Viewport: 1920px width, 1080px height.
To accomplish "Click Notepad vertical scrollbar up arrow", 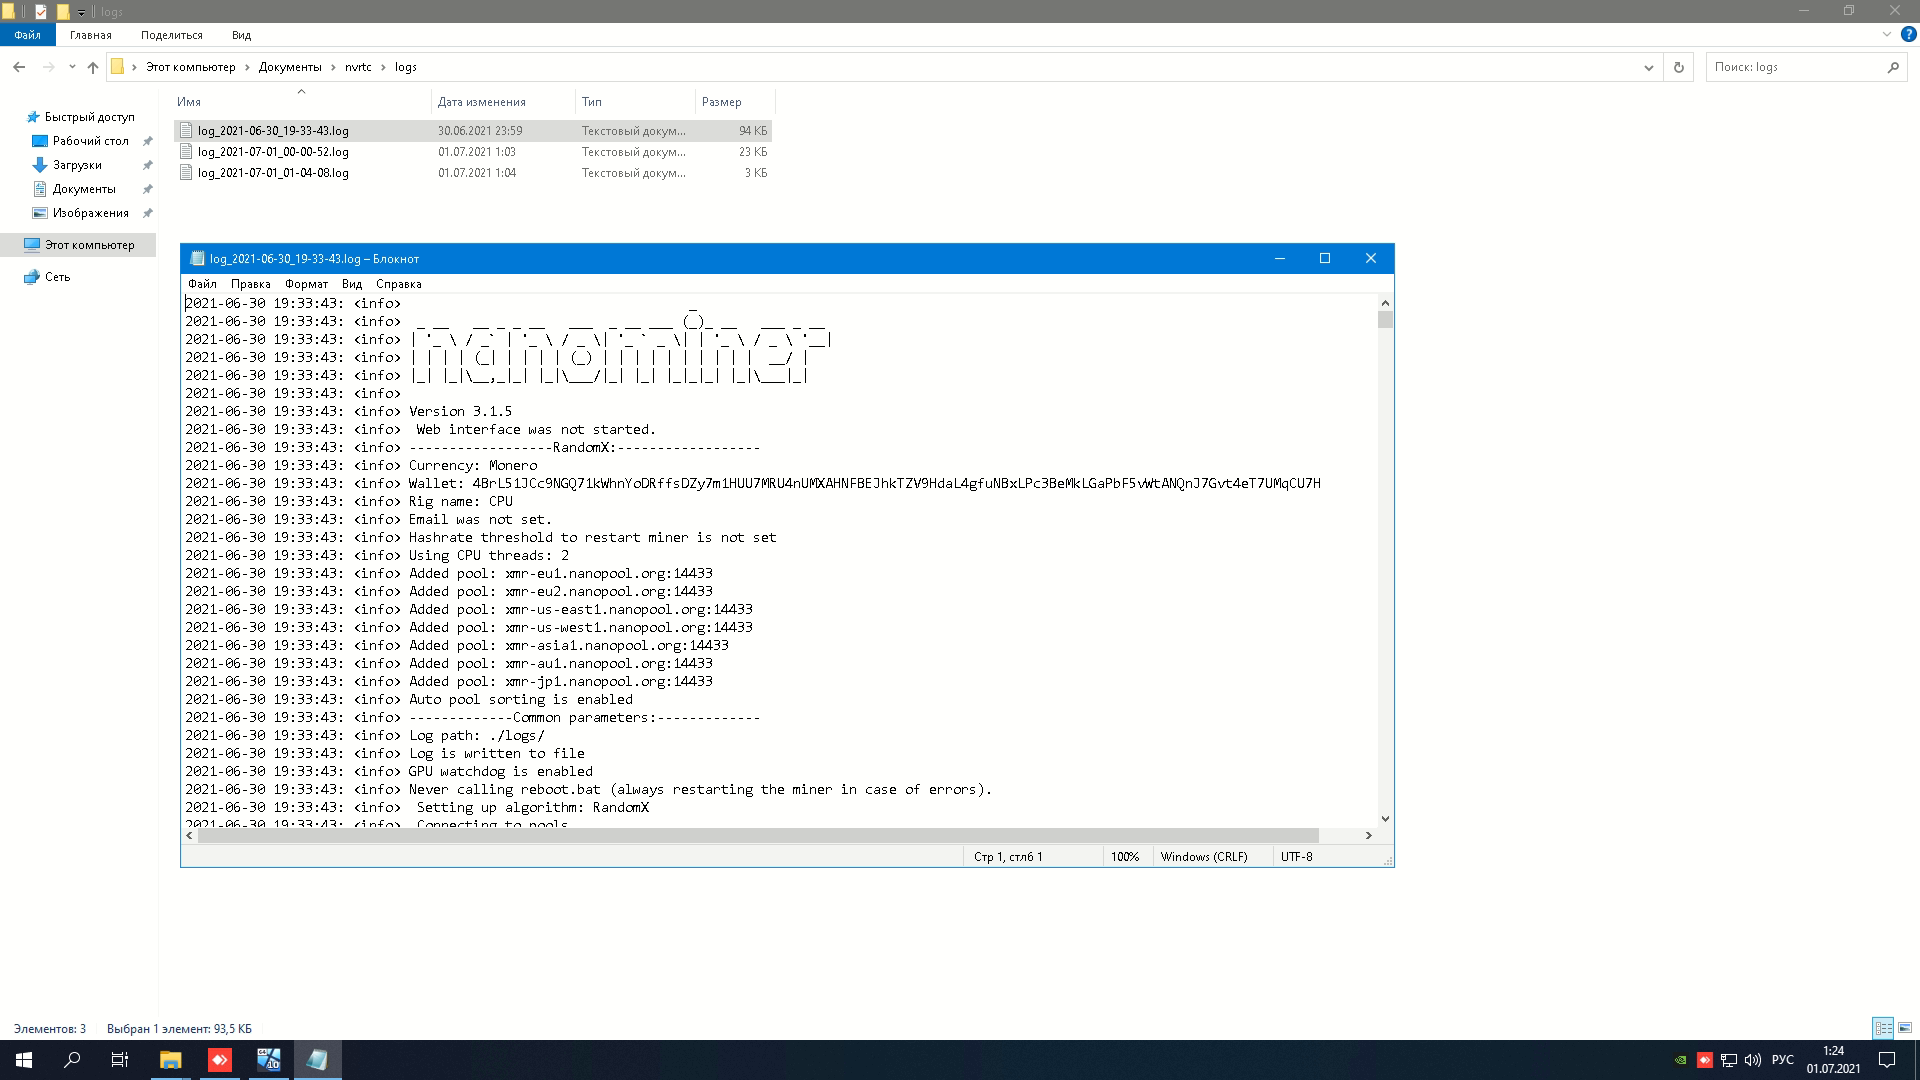I will coord(1385,303).
